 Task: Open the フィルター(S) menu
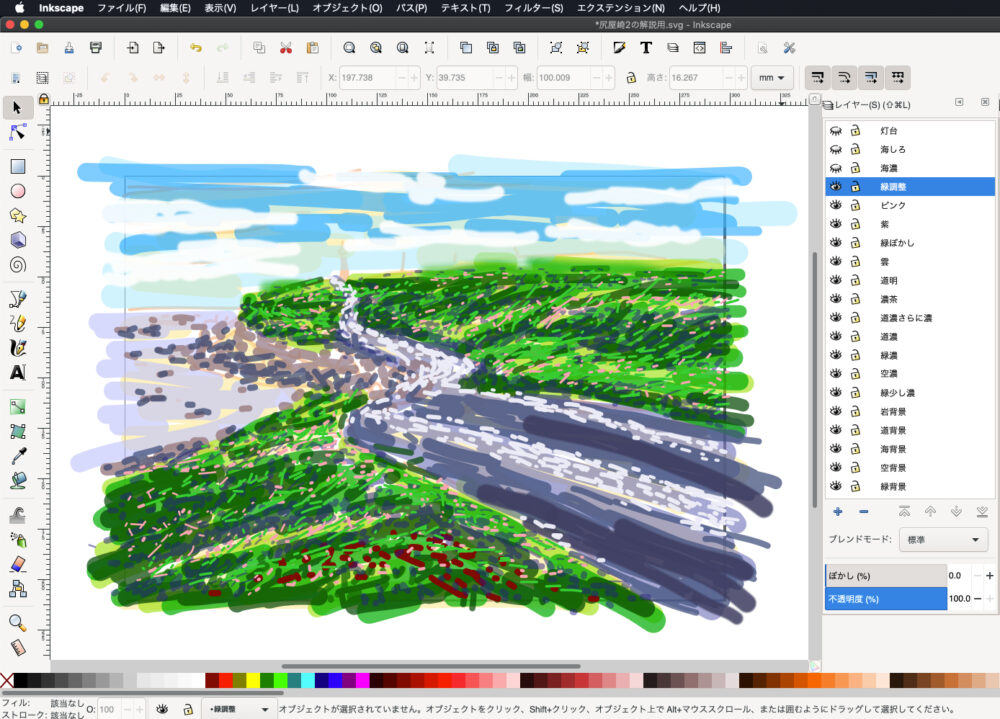[x=533, y=8]
